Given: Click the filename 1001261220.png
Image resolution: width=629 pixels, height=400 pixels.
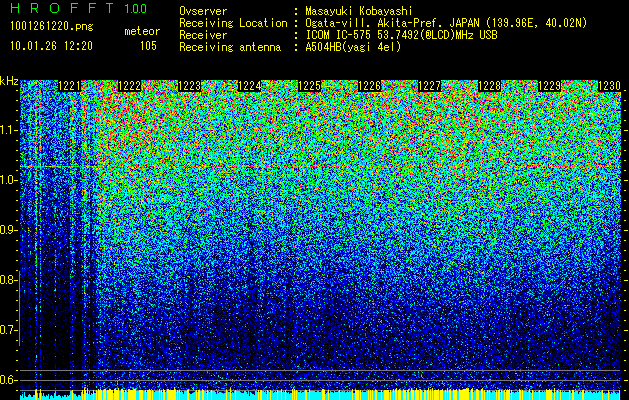Looking at the screenshot, I should pos(52,26).
